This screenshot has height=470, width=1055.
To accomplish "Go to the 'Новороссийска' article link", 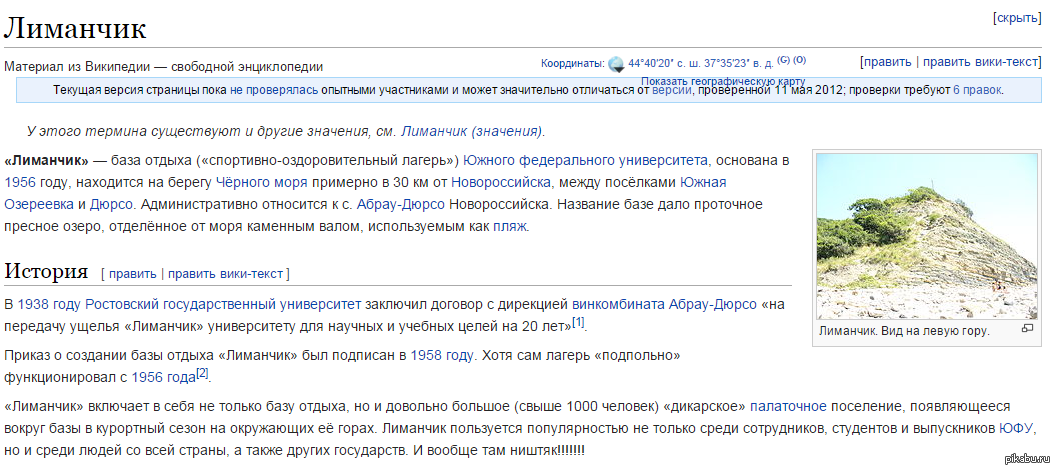I will pos(500,182).
